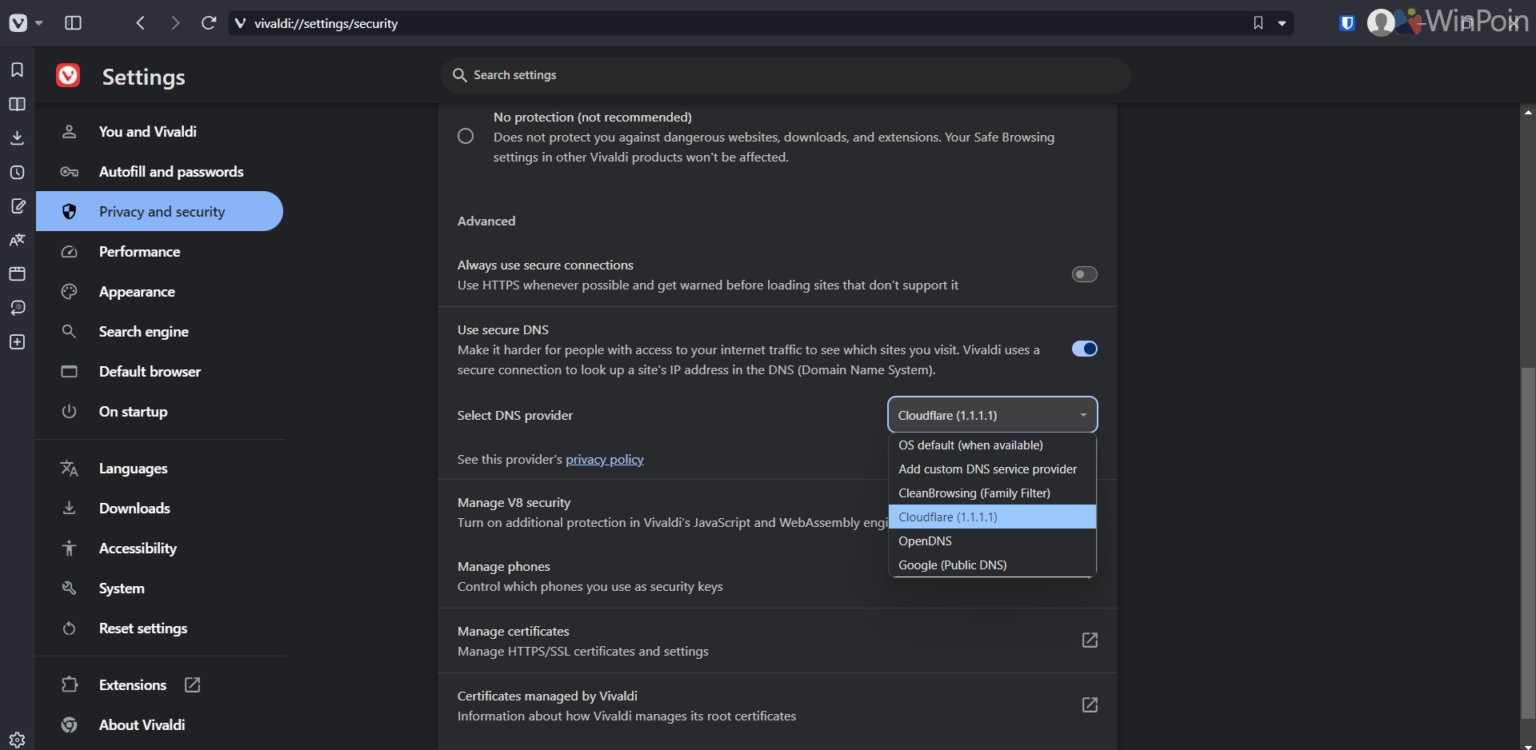This screenshot has height=750, width=1536.
Task: Choose Google (Public DNS) option
Action: [x=992, y=565]
